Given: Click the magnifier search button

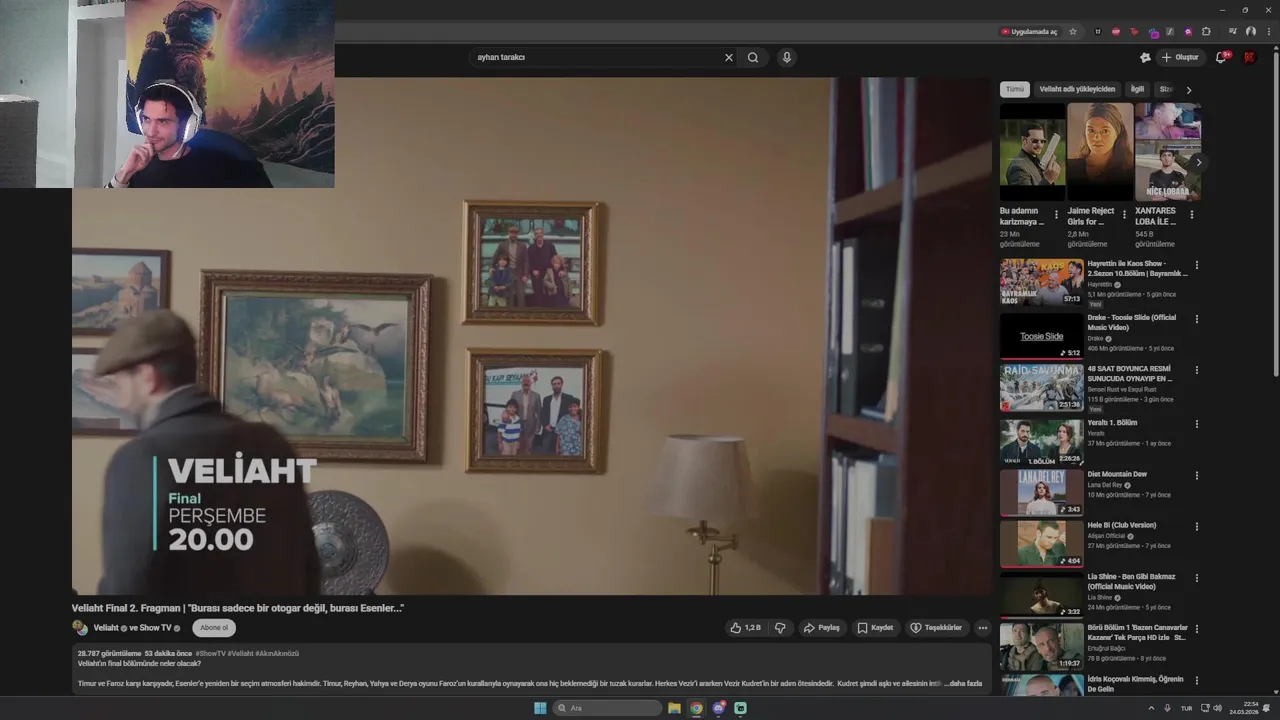Looking at the screenshot, I should click(753, 58).
